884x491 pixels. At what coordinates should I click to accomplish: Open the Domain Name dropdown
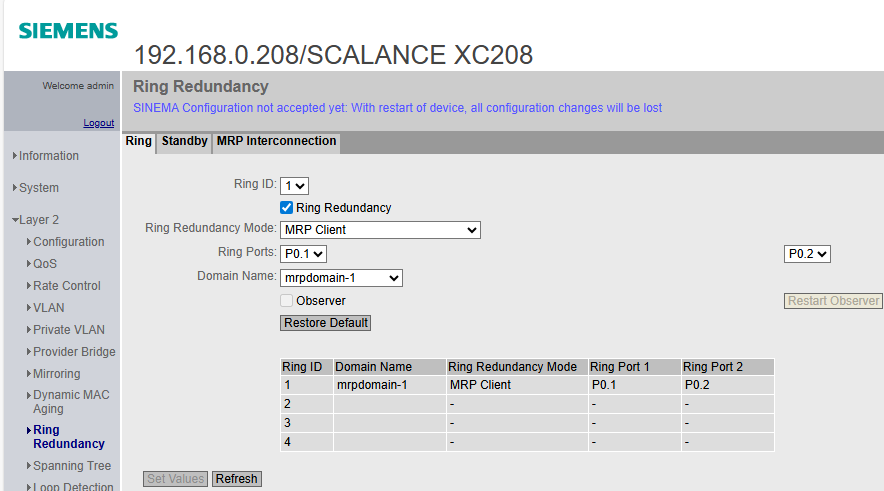[x=341, y=277]
